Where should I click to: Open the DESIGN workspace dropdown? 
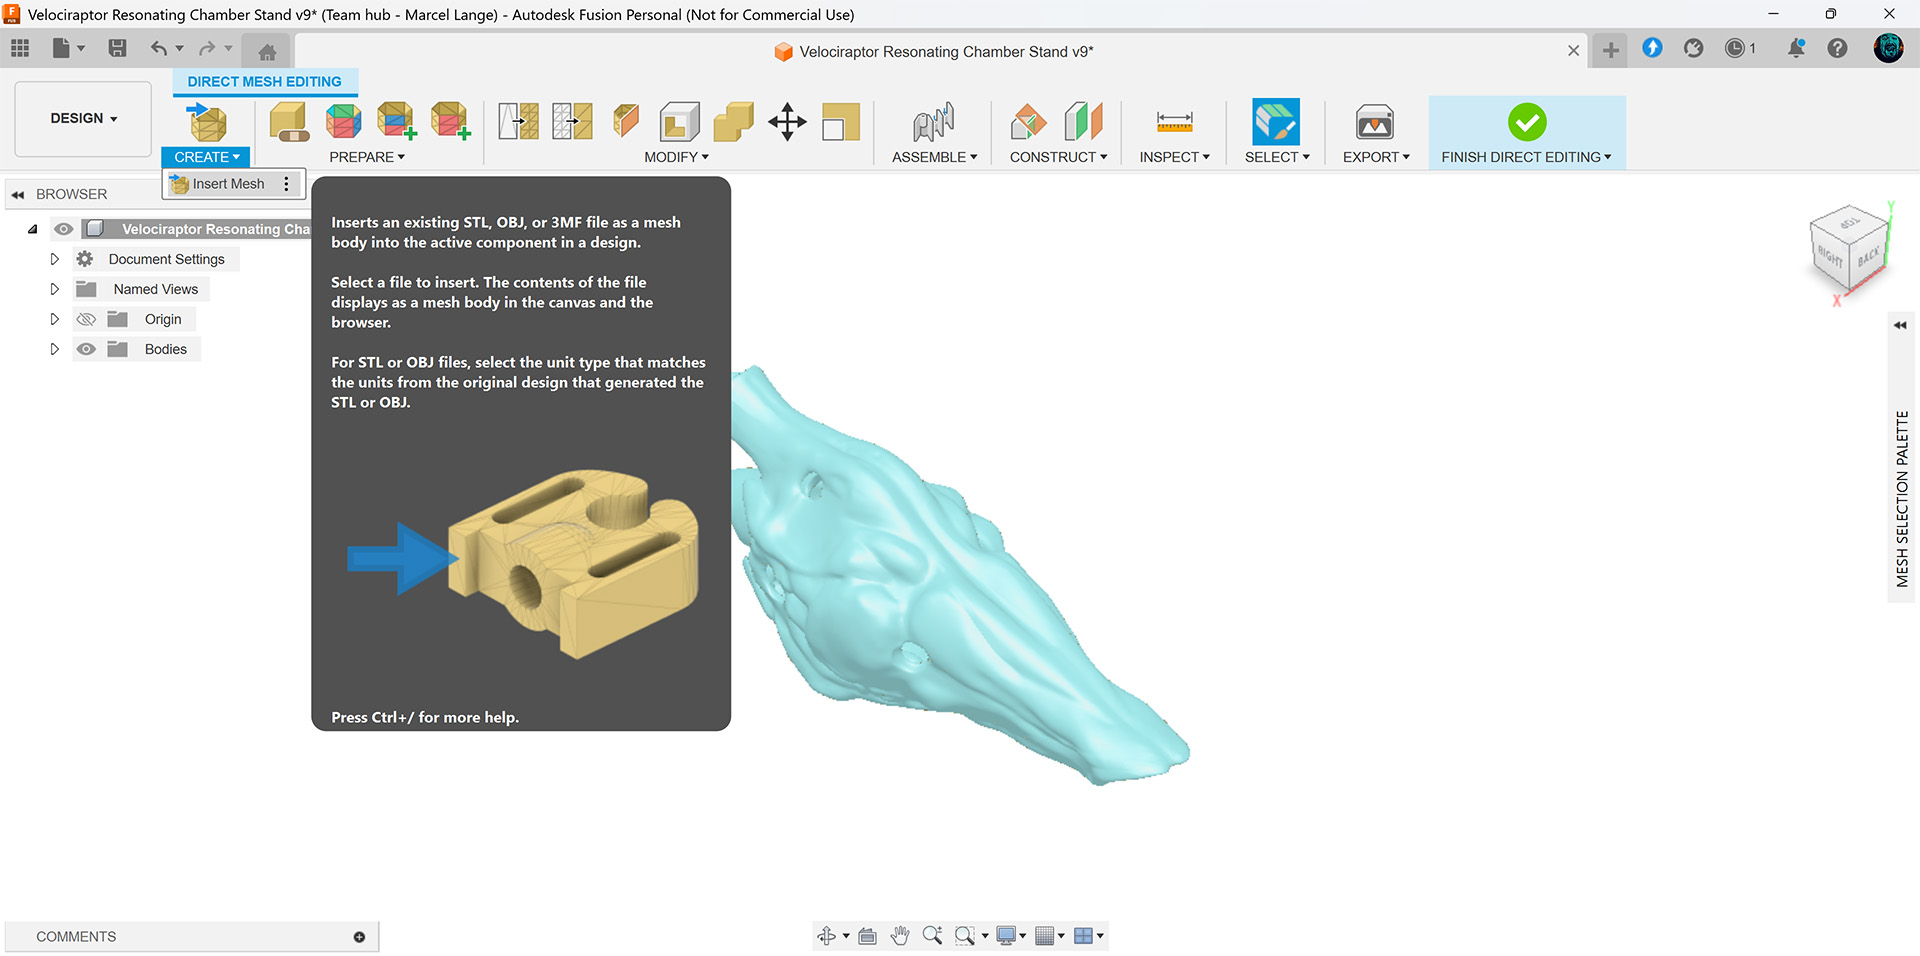click(x=83, y=118)
